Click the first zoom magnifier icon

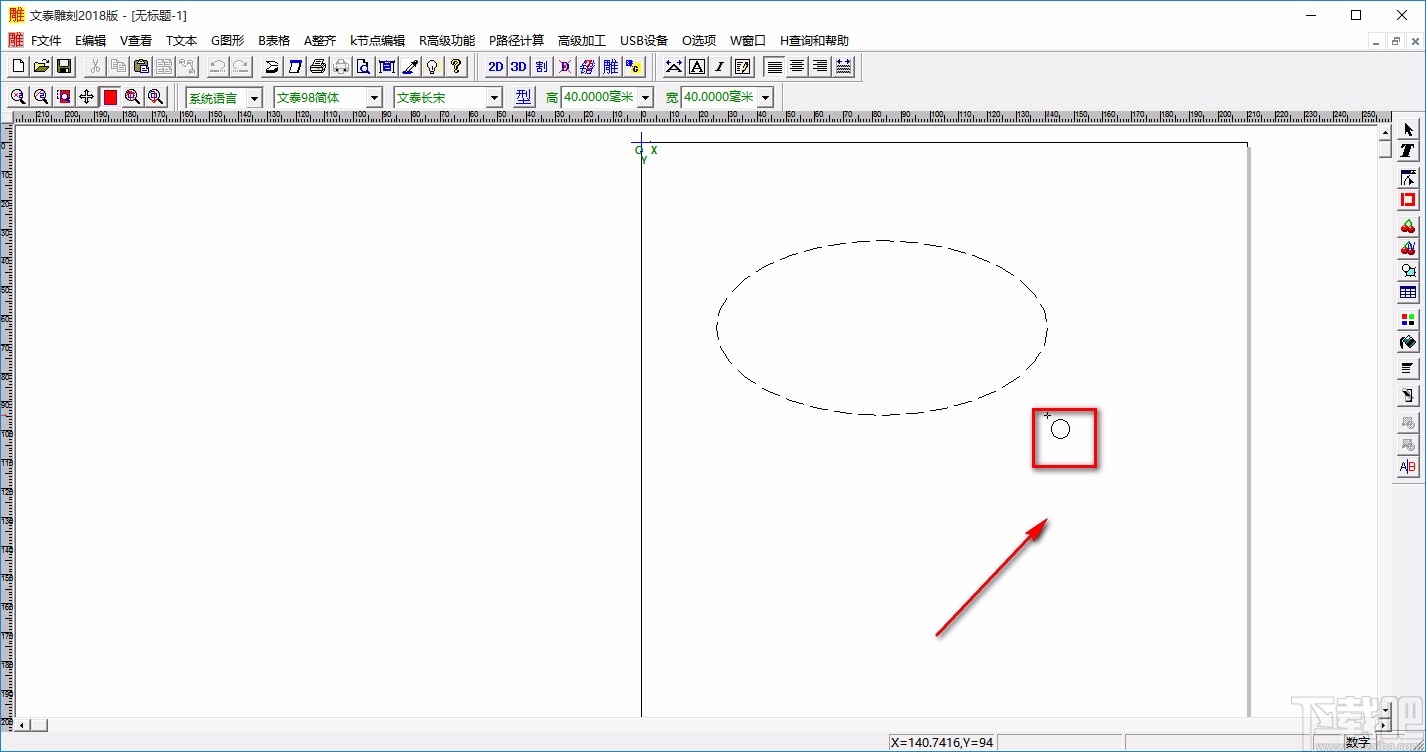(18, 96)
